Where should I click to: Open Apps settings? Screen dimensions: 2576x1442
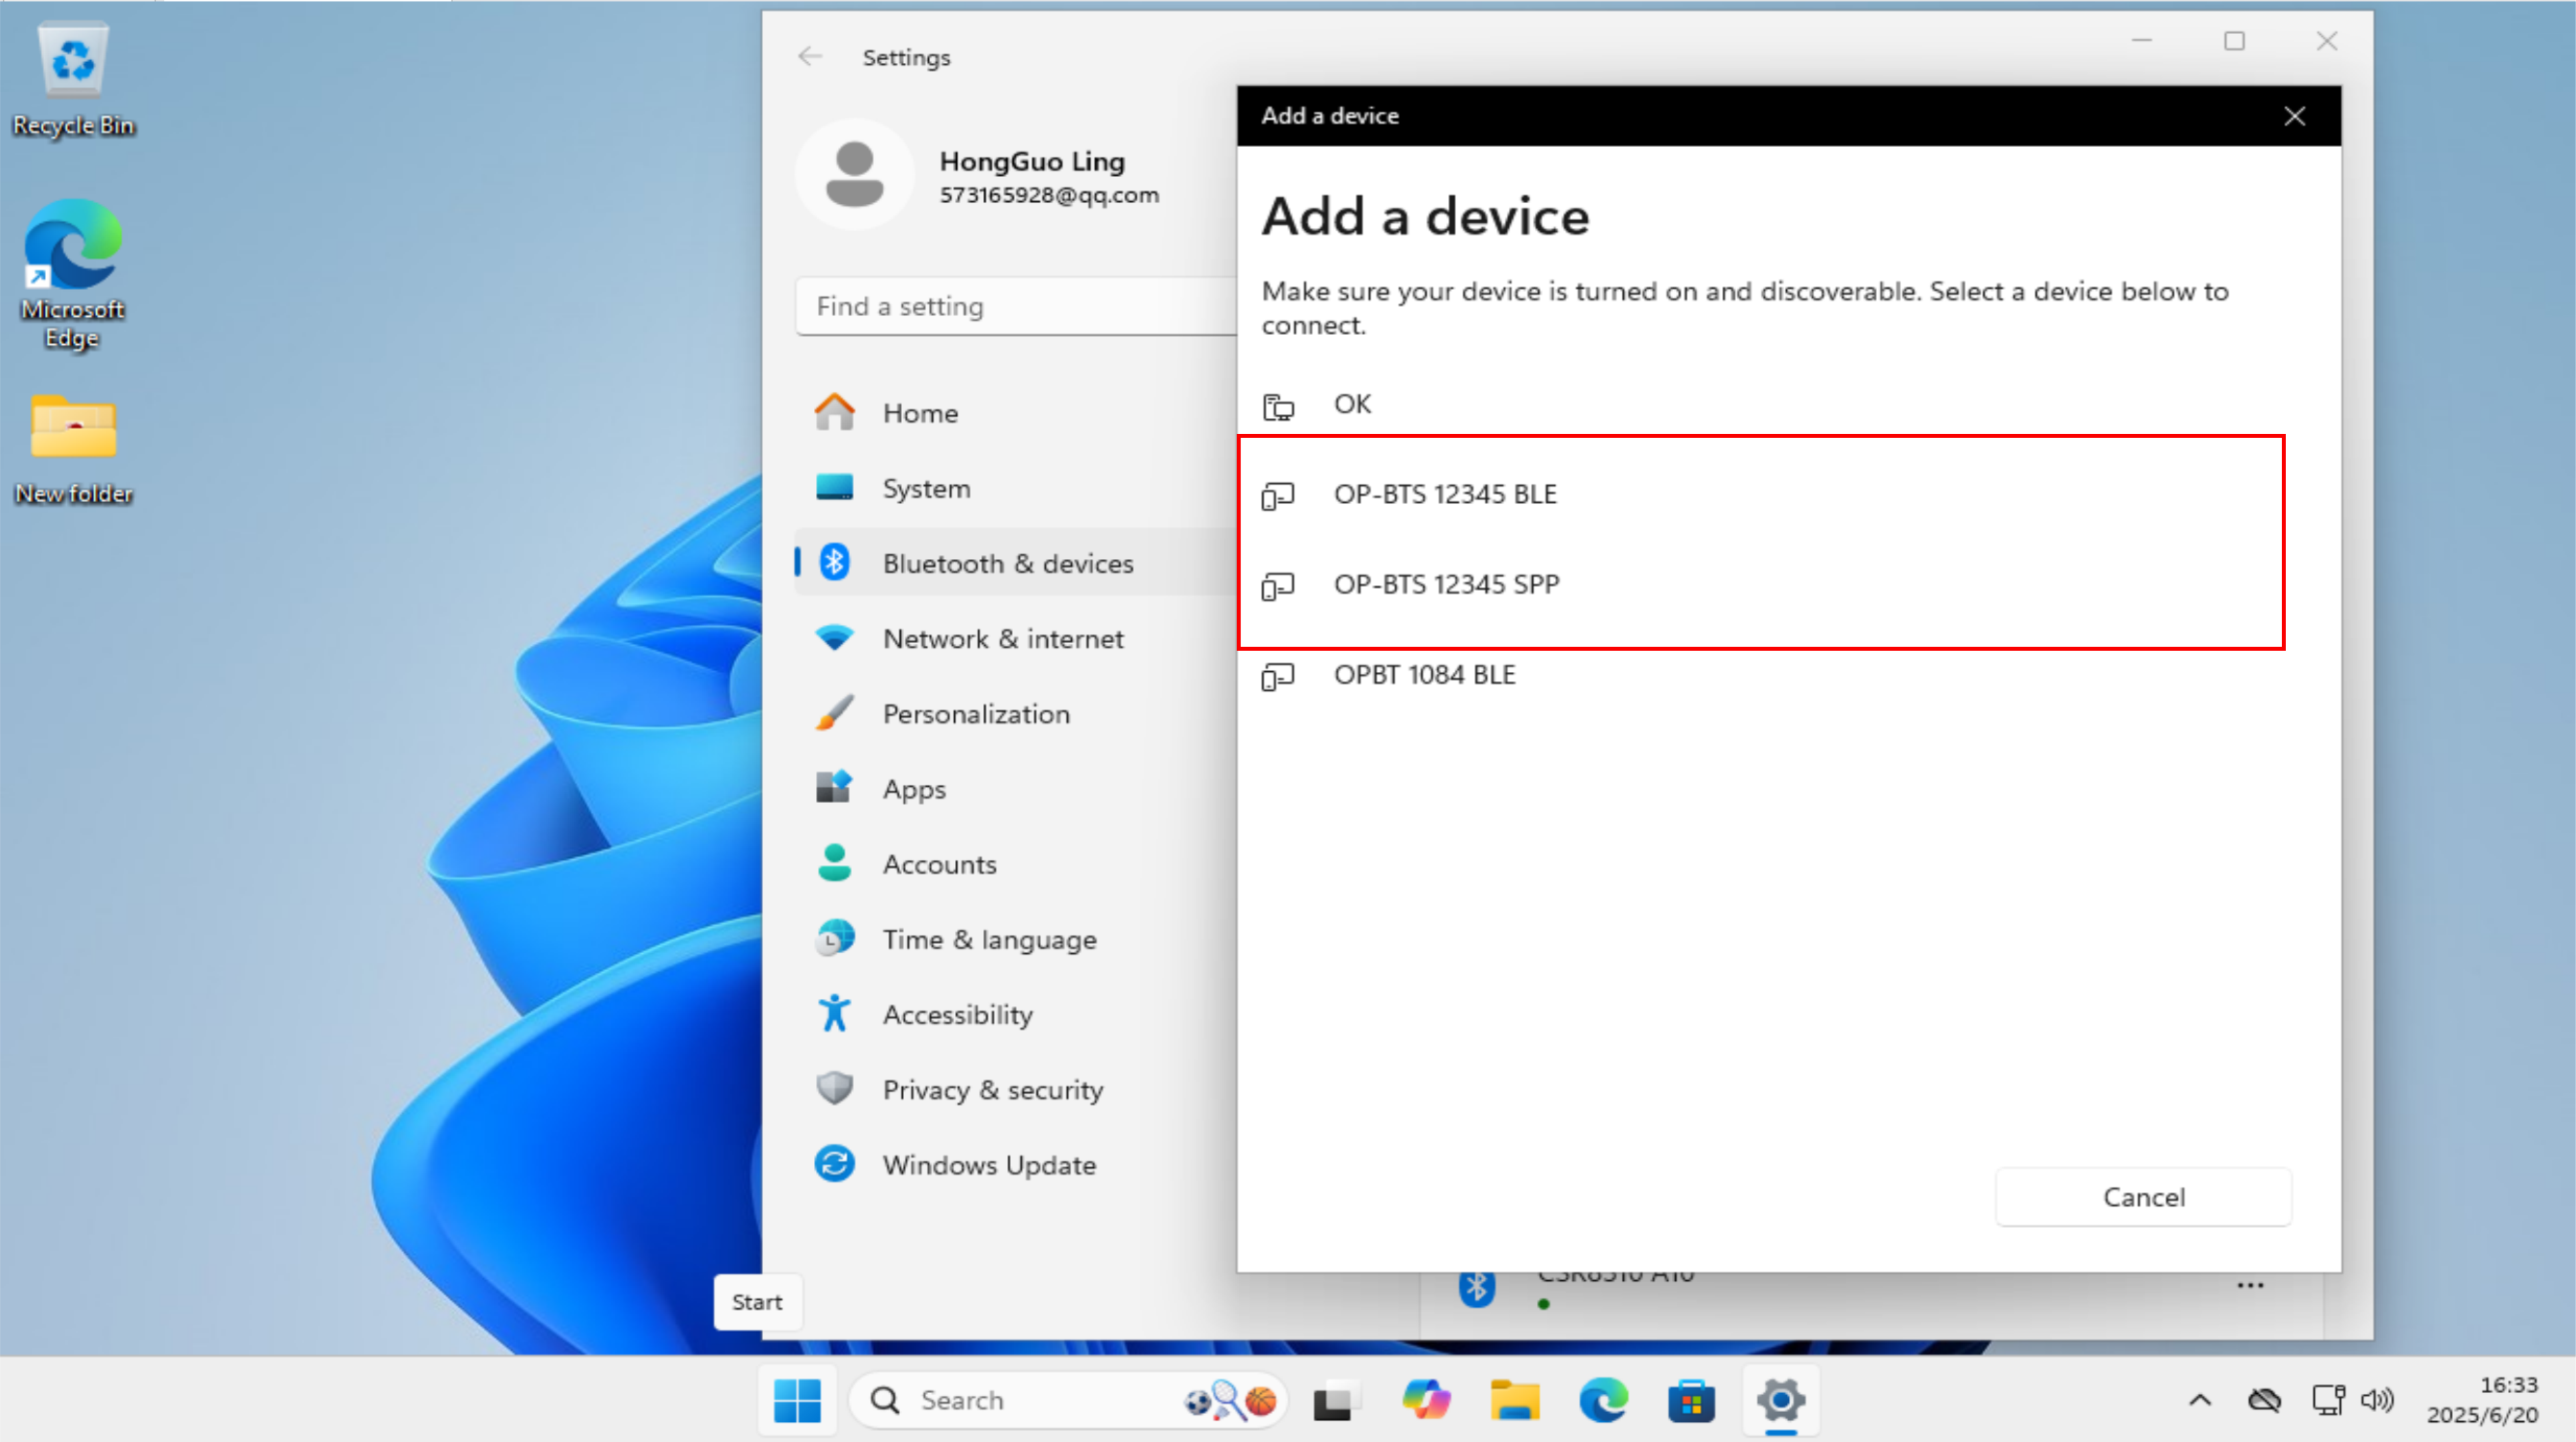tap(912, 788)
